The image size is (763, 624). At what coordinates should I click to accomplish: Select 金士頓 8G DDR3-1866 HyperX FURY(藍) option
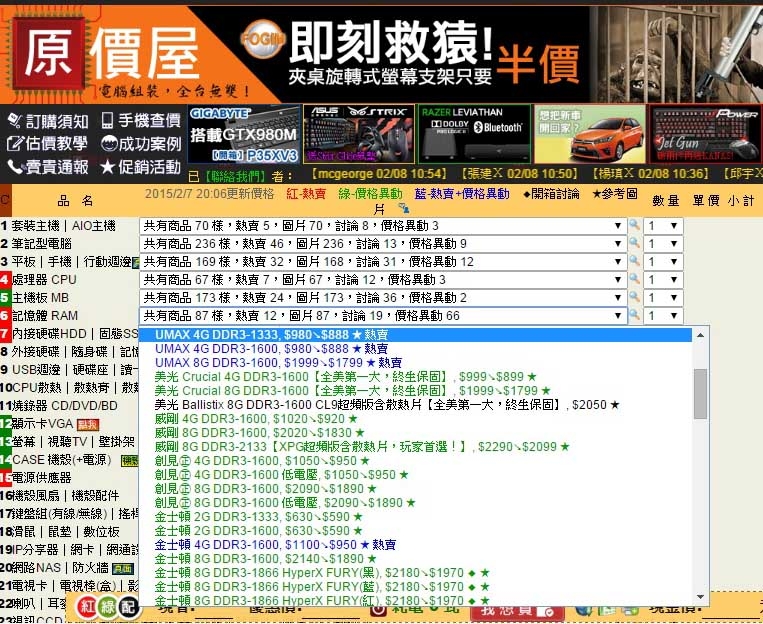pos(415,587)
